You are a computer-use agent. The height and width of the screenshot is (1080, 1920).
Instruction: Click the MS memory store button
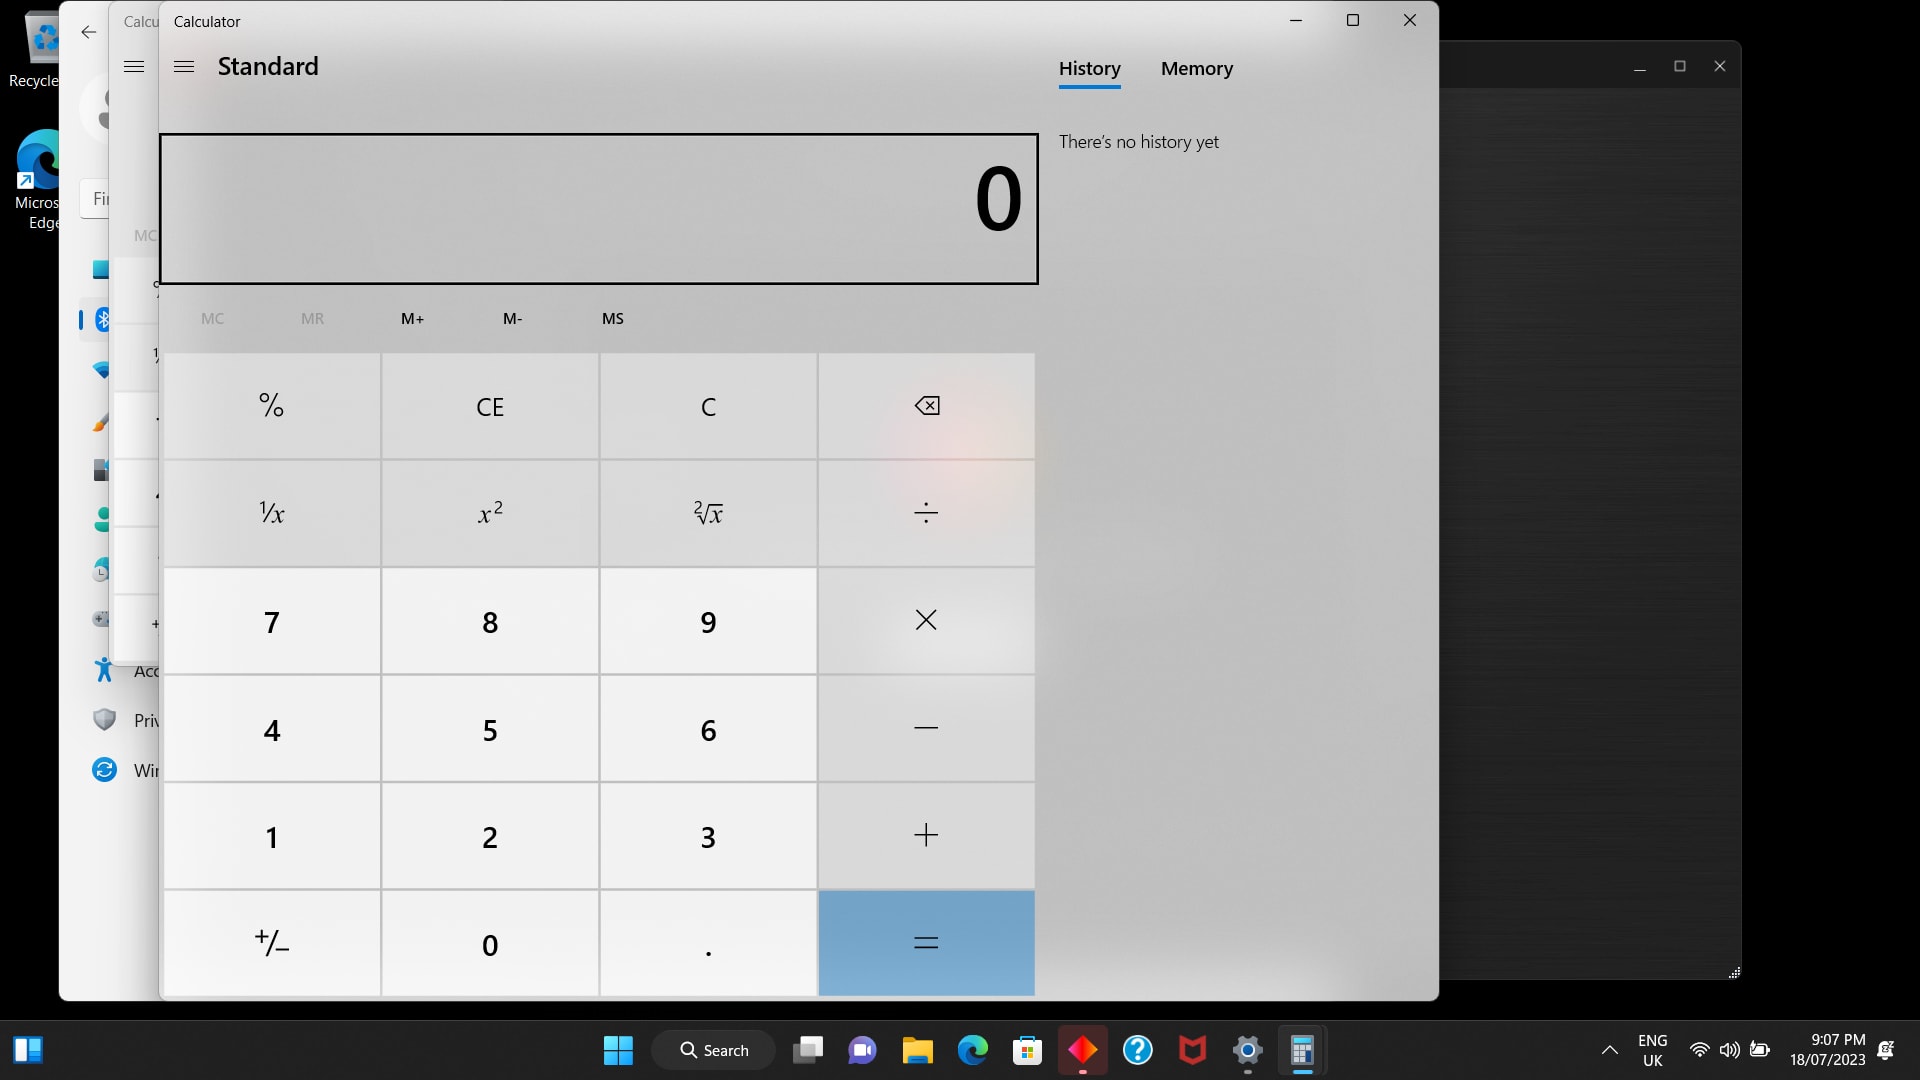[612, 319]
